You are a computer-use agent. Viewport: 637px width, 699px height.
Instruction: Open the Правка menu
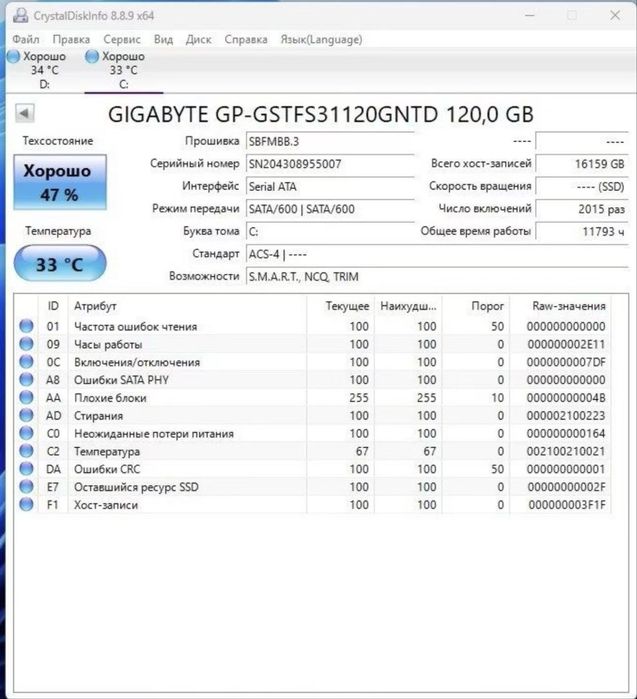[71, 39]
